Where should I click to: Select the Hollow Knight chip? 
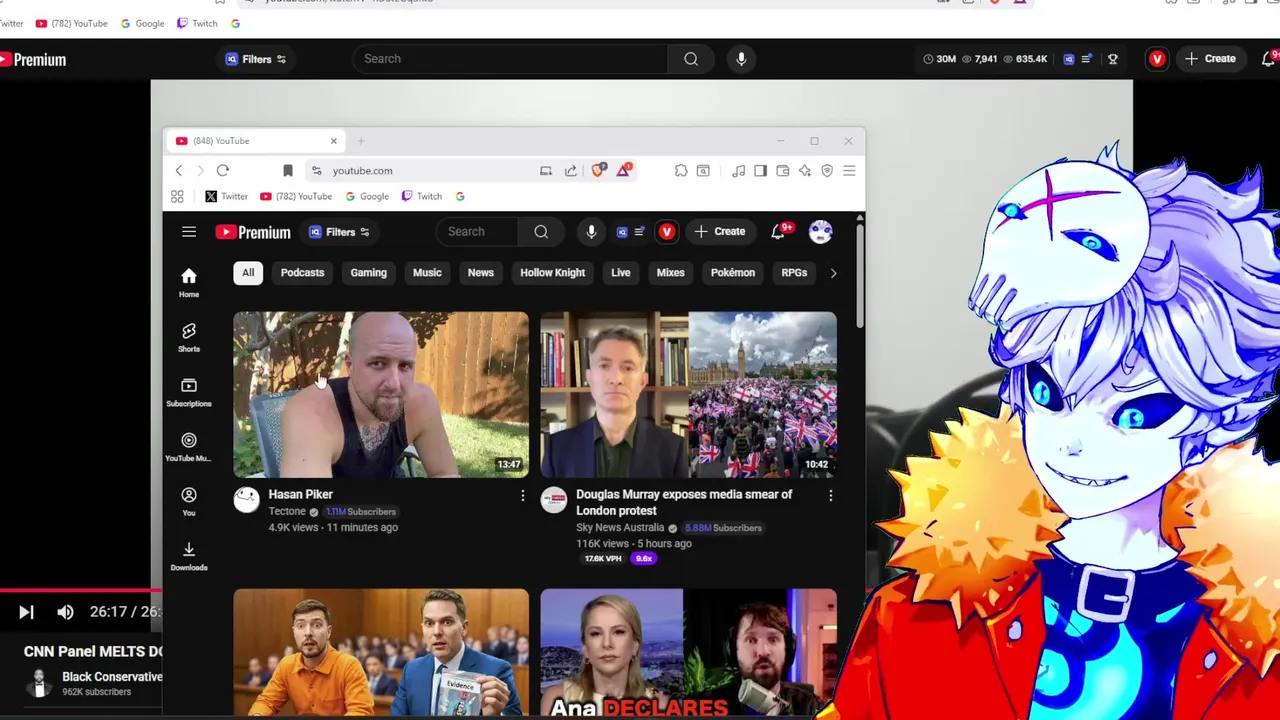[552, 273]
